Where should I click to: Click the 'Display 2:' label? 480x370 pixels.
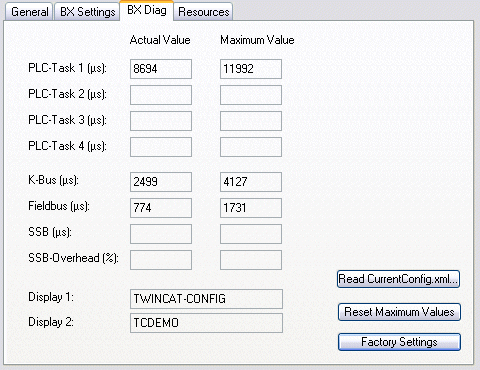(x=51, y=322)
